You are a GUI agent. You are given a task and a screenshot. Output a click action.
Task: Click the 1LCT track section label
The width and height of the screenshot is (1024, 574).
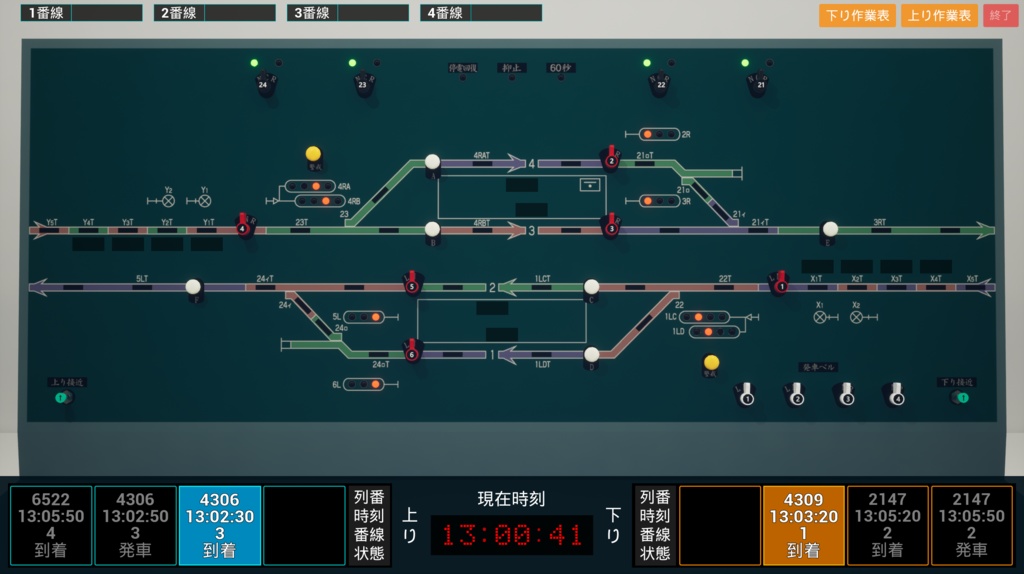(543, 279)
